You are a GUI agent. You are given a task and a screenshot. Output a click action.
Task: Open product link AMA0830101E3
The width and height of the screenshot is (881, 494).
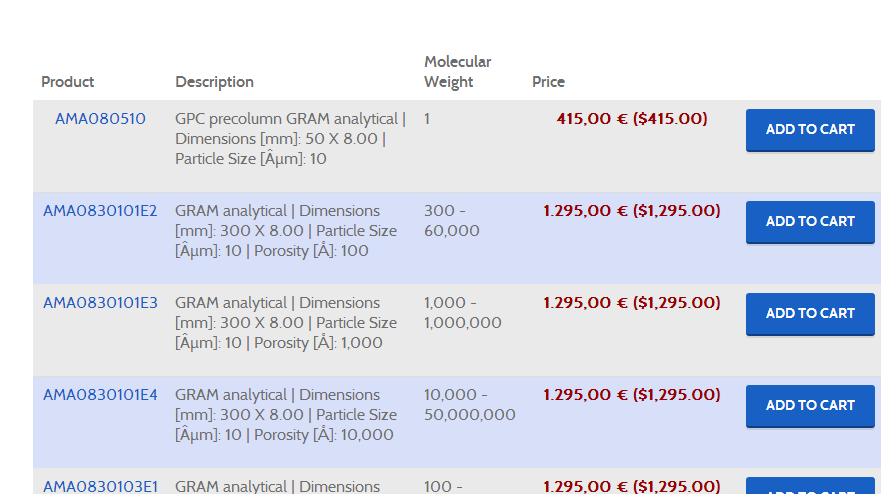(100, 303)
